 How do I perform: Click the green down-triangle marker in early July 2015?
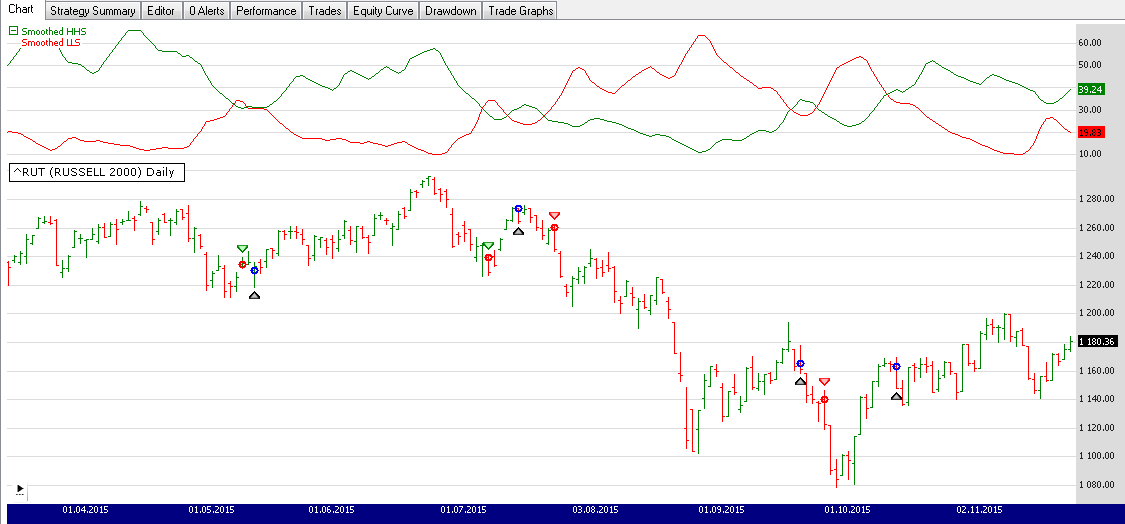pyautogui.click(x=488, y=245)
